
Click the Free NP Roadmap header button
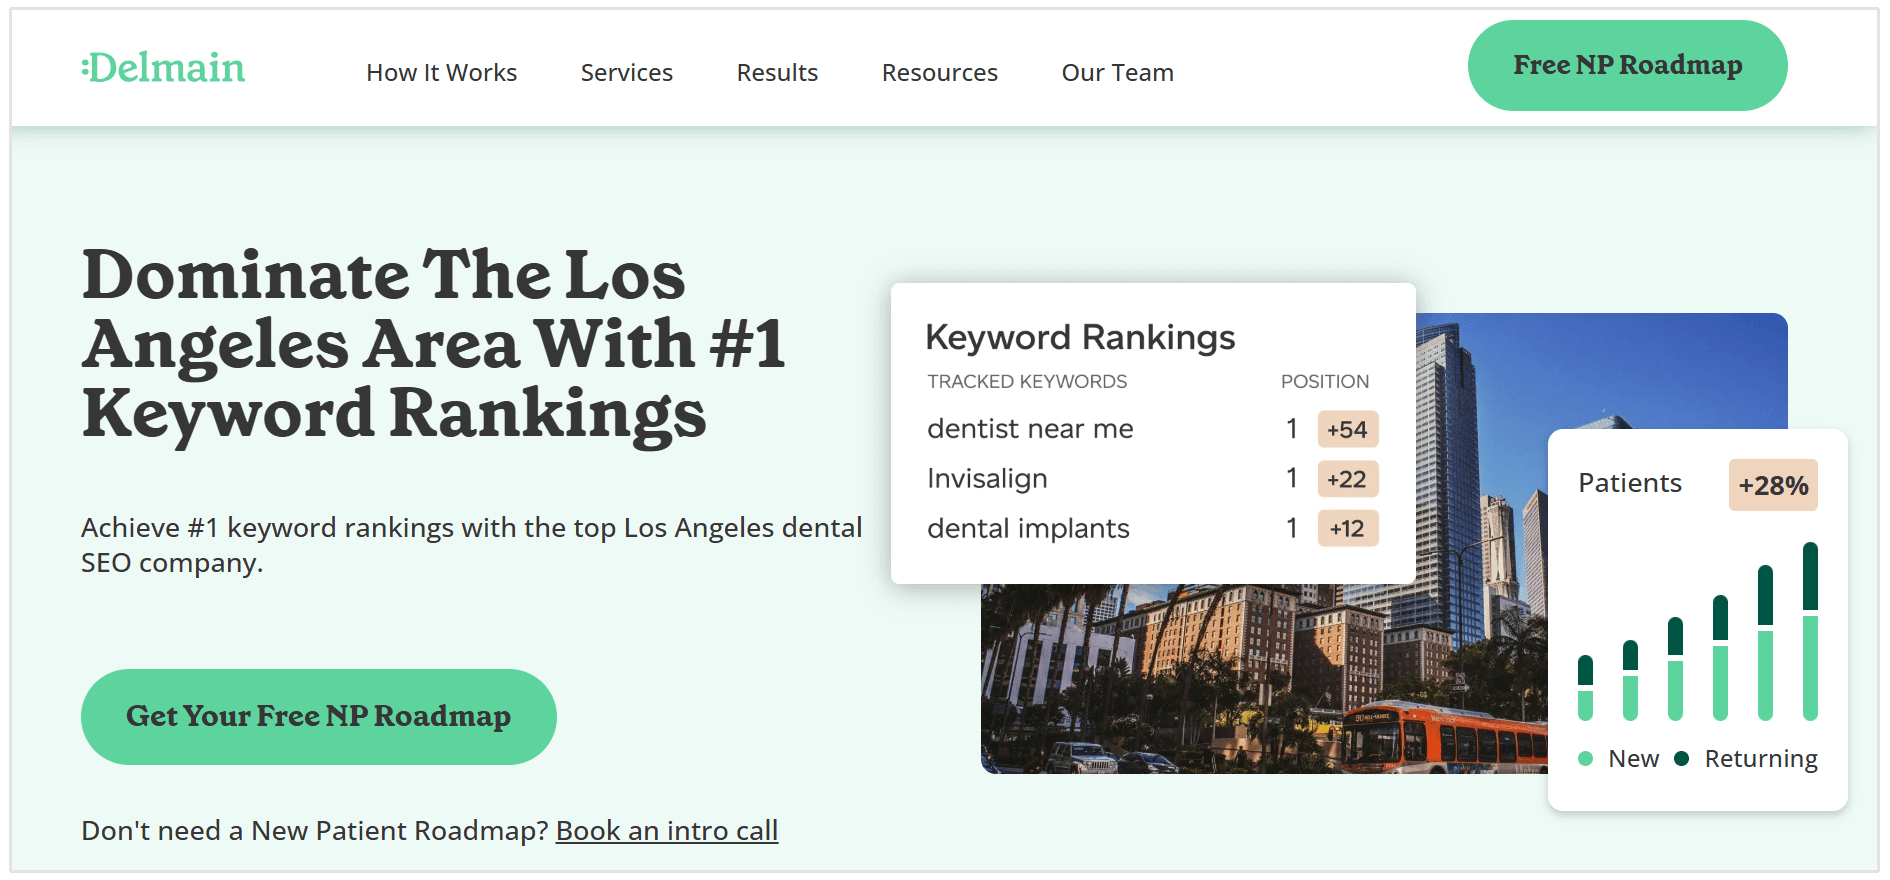pos(1627,65)
